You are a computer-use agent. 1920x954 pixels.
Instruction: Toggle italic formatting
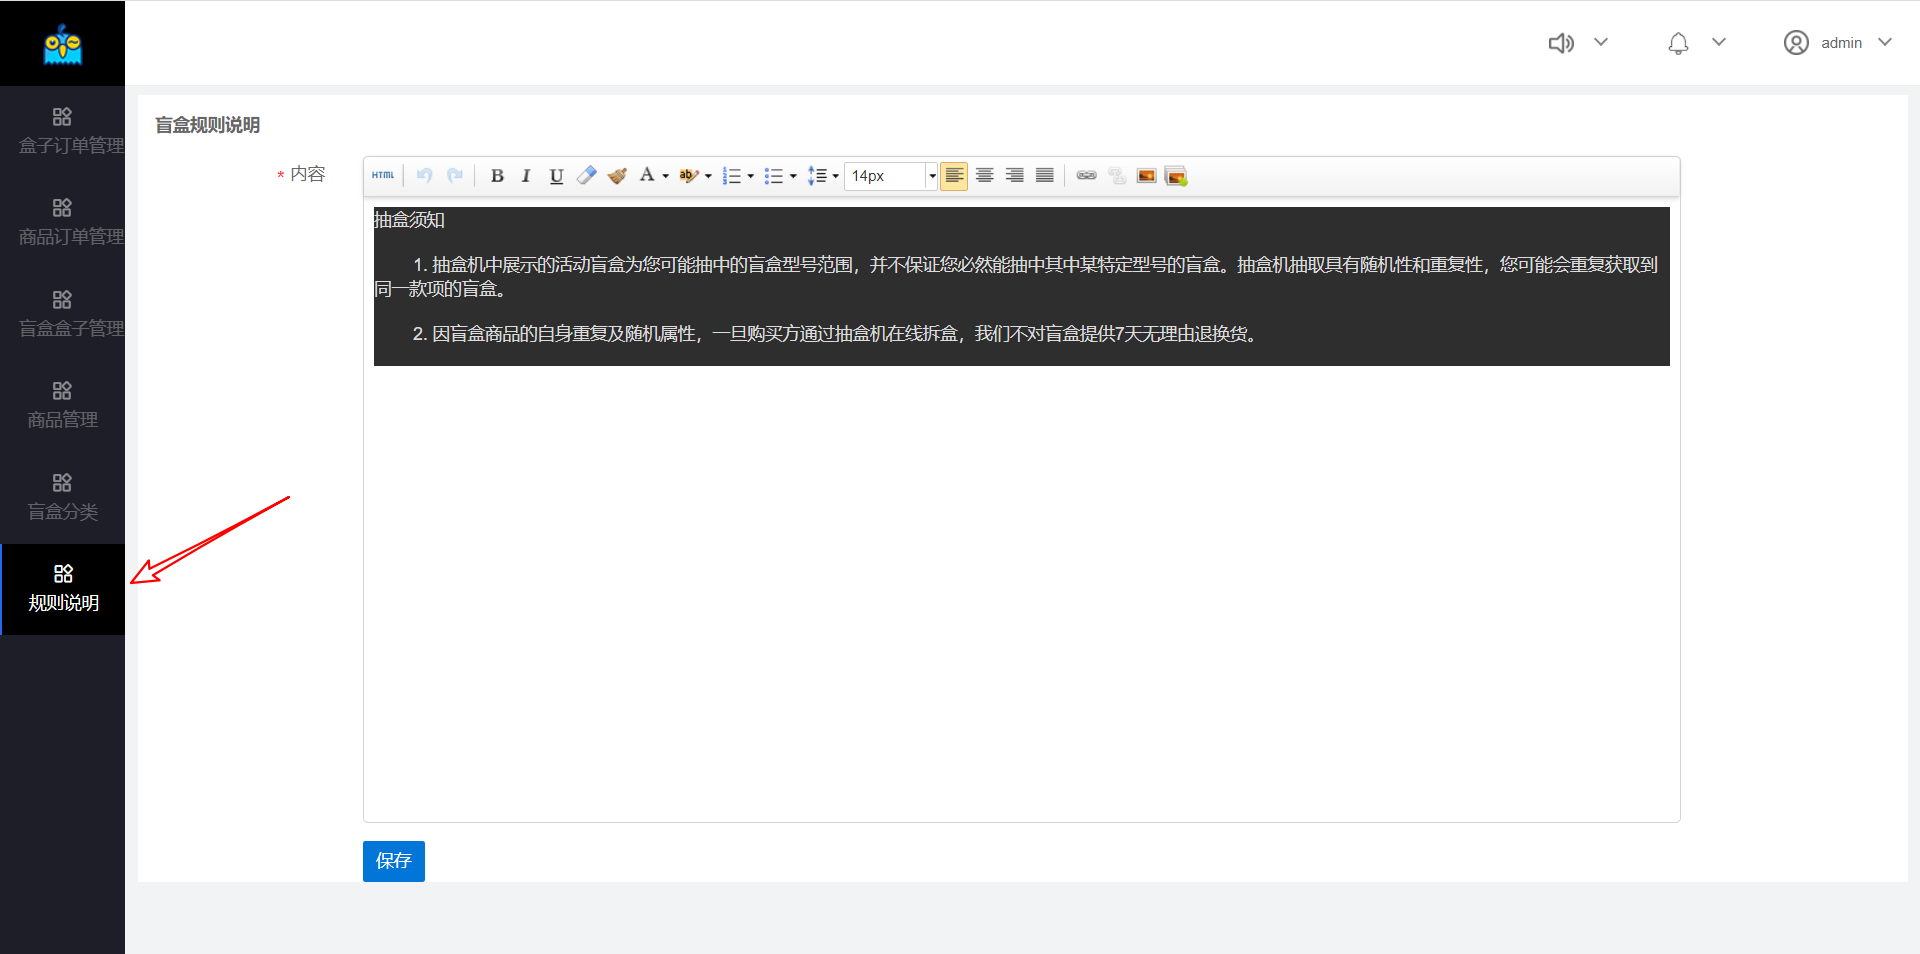click(x=526, y=176)
